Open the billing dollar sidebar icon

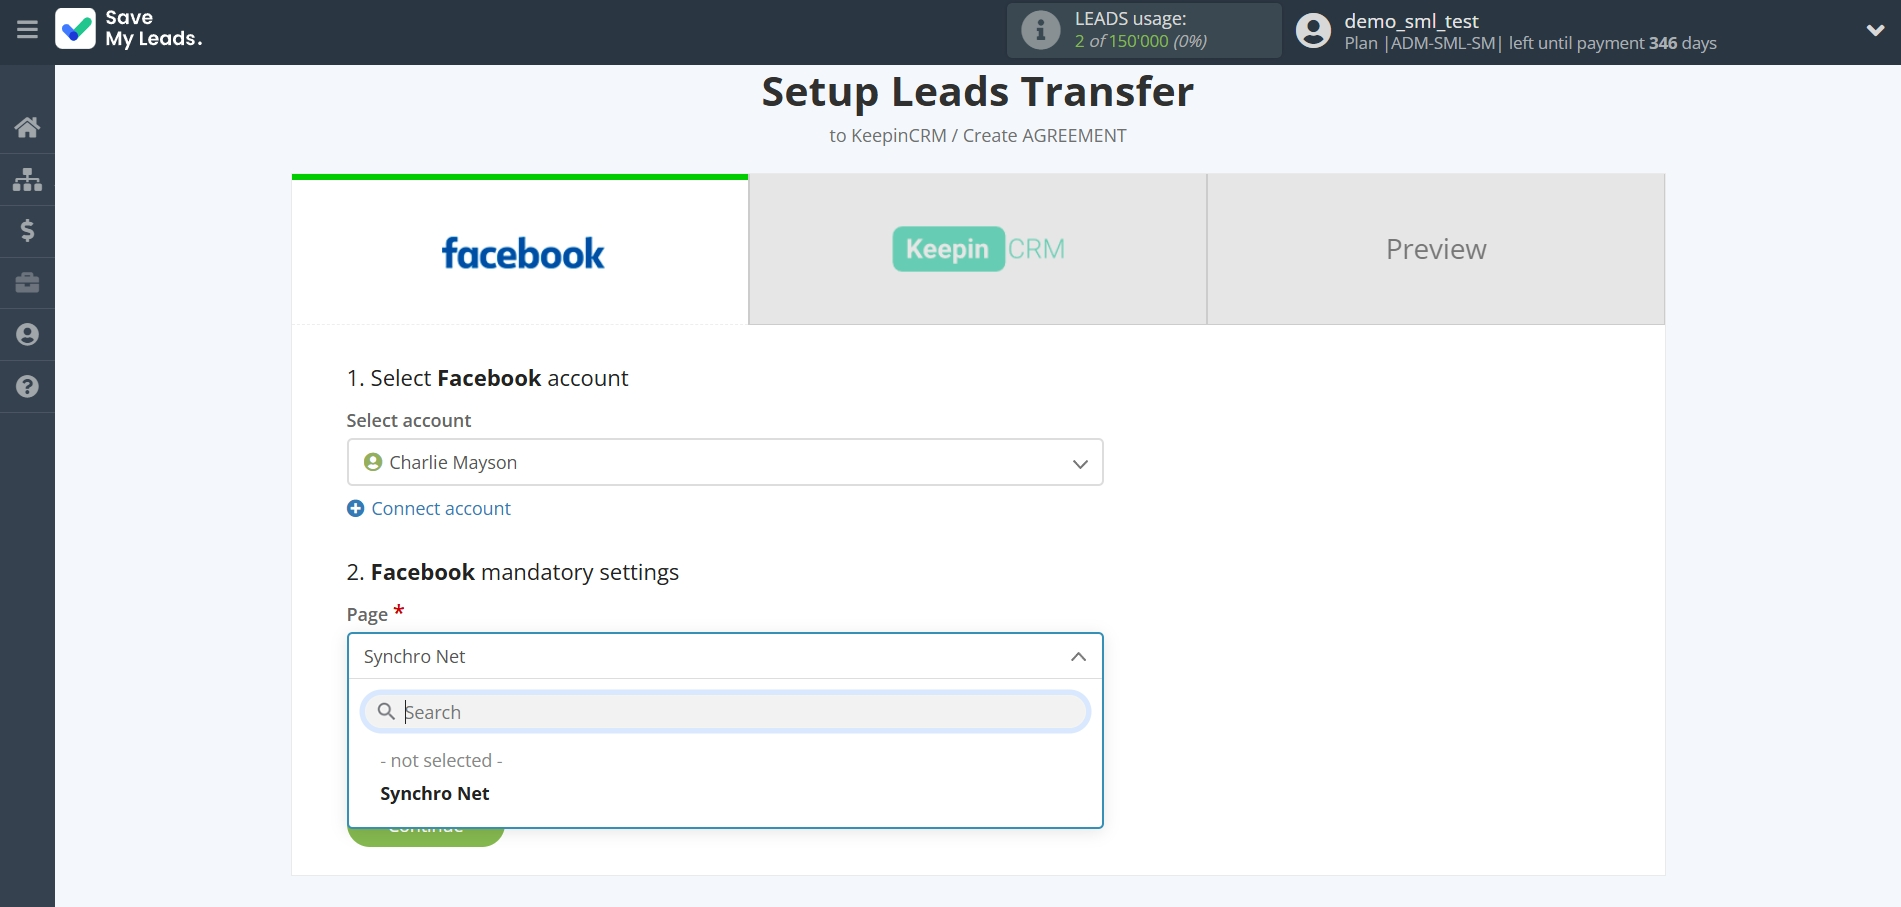point(27,231)
